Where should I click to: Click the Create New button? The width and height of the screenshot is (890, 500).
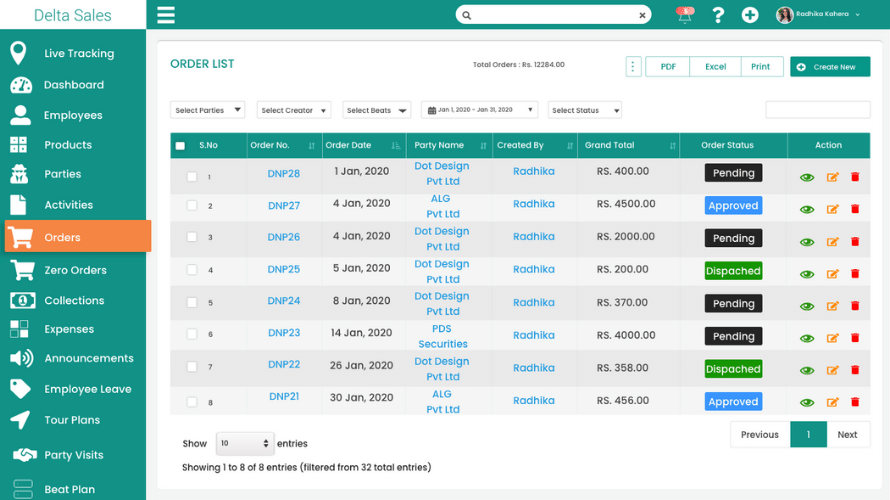830,67
